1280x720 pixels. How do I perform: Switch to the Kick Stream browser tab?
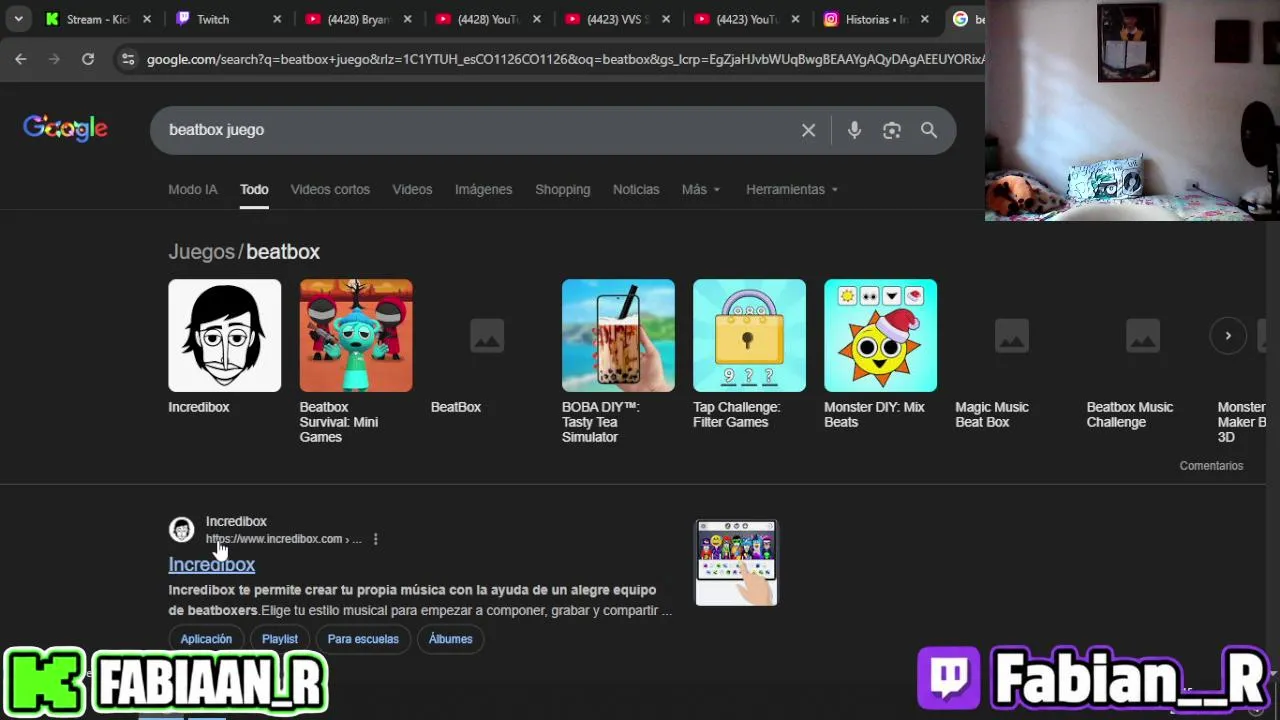98,19
